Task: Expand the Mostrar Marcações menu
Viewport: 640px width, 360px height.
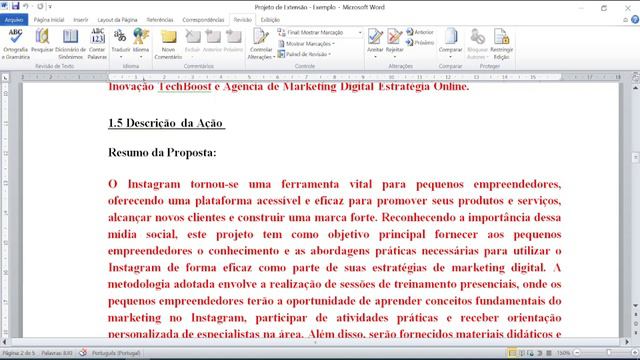Action: (306, 43)
